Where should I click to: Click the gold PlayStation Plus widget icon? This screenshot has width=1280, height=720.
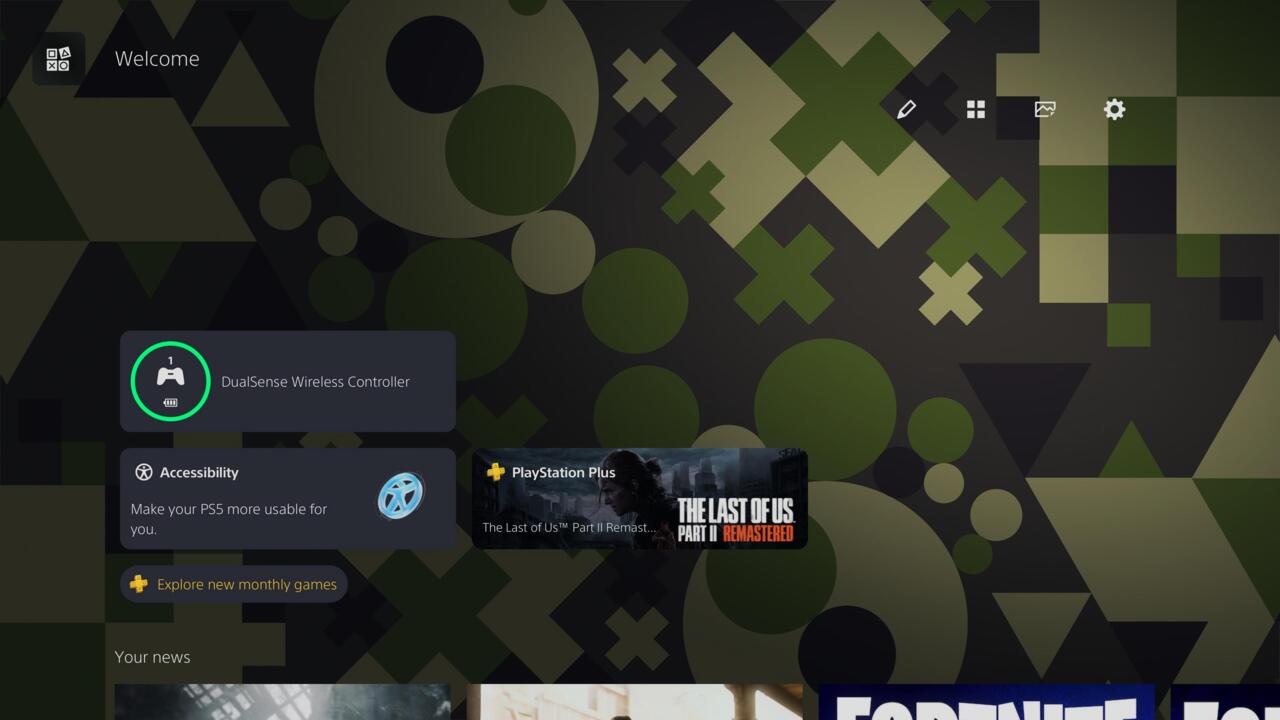(495, 472)
